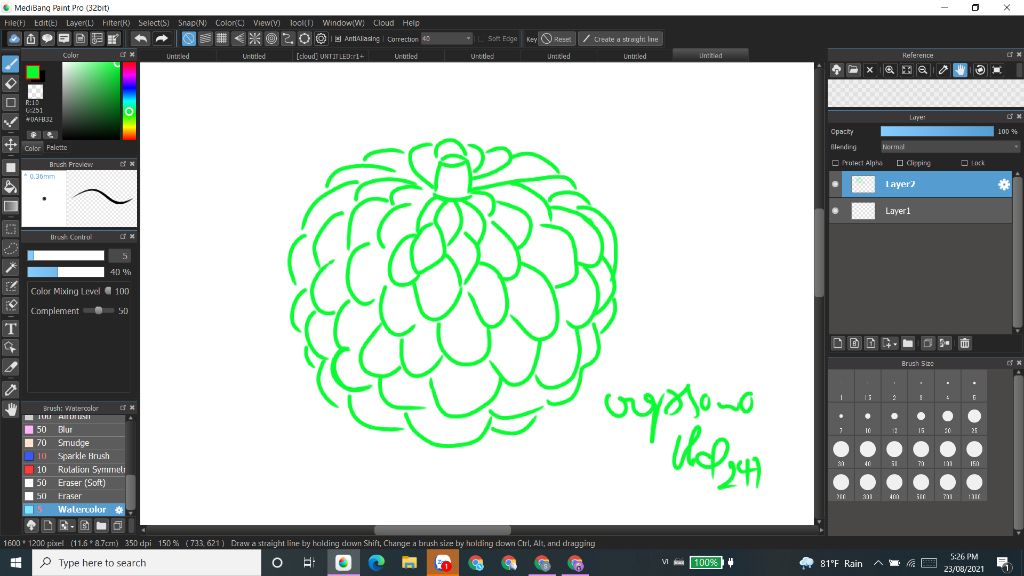The image size is (1024, 576).
Task: Enable the Clipping checkbox
Action: pos(900,163)
